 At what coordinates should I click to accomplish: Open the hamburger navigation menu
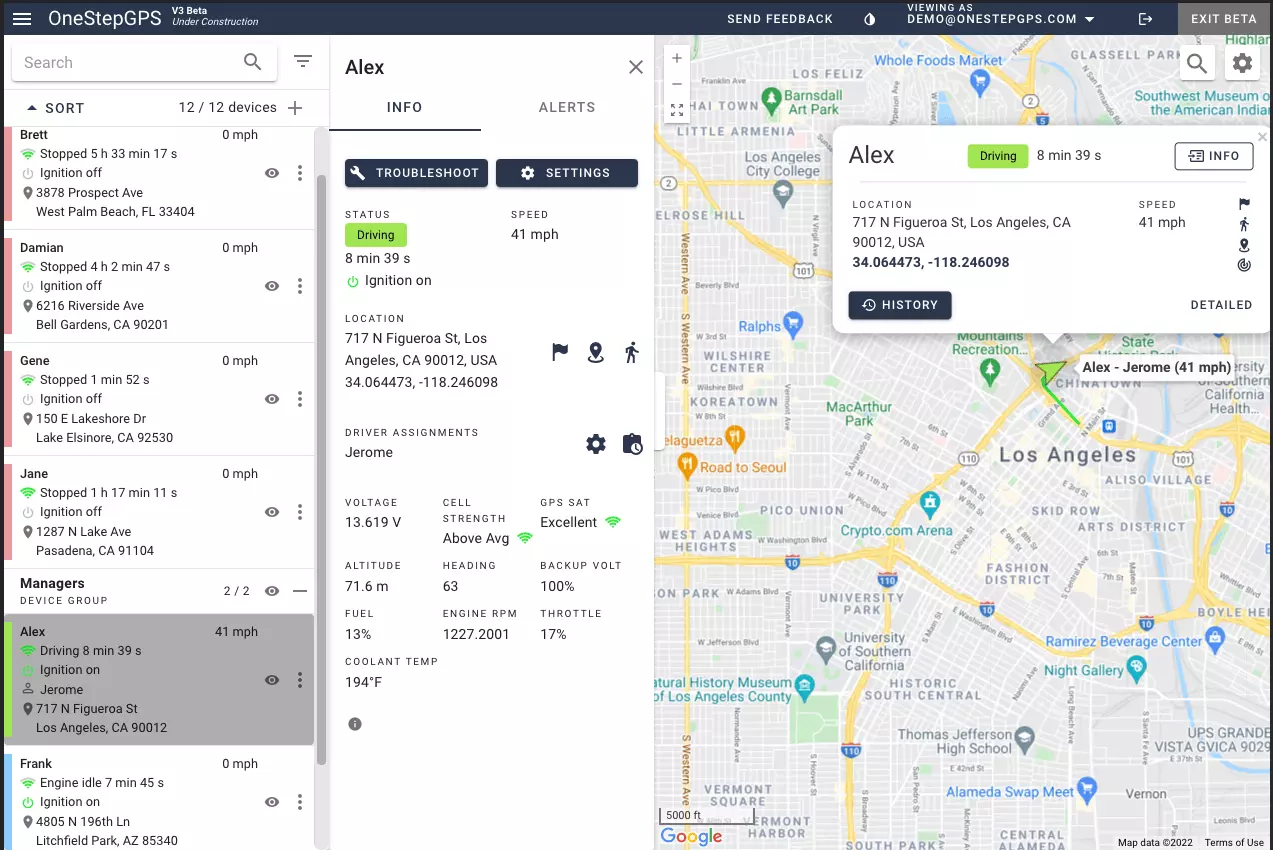22,18
